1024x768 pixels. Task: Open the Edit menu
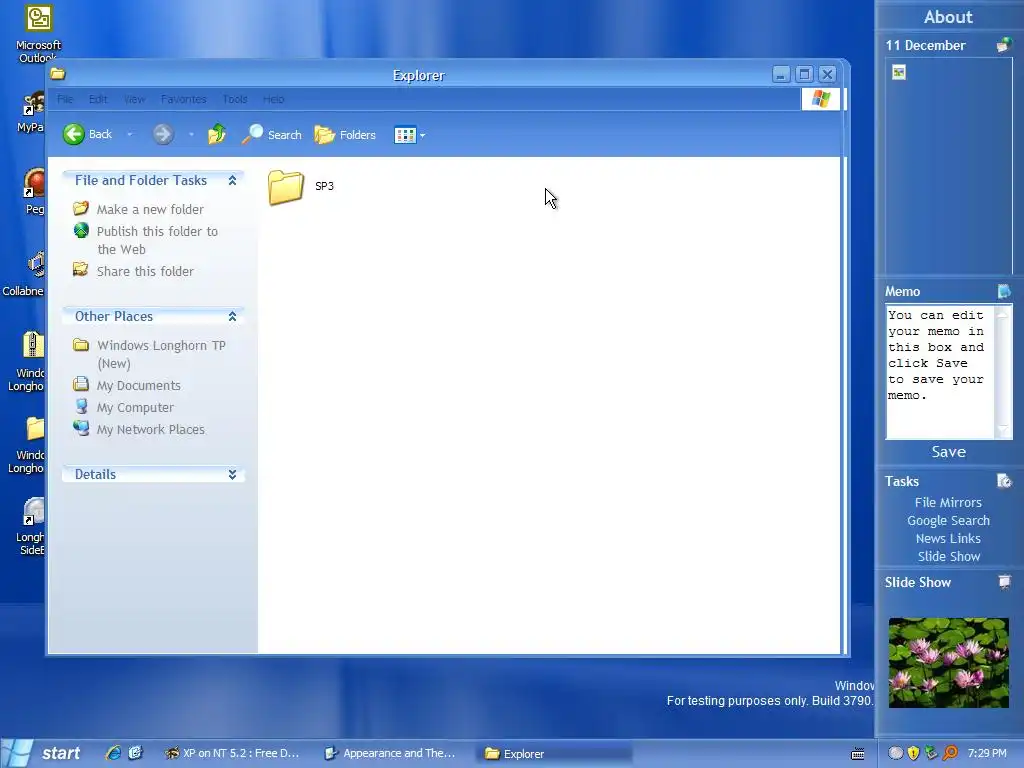[98, 99]
